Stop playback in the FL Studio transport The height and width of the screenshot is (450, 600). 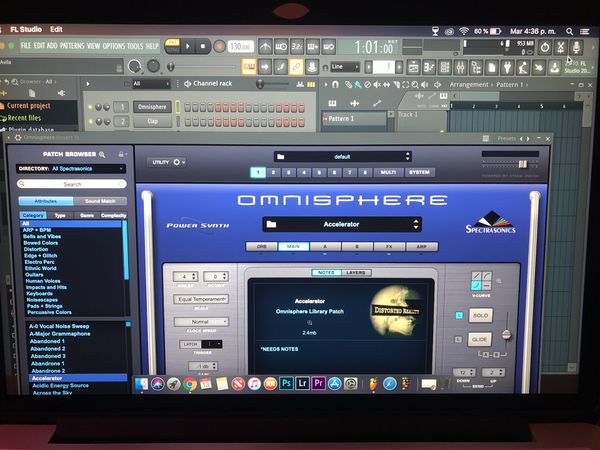(x=203, y=46)
